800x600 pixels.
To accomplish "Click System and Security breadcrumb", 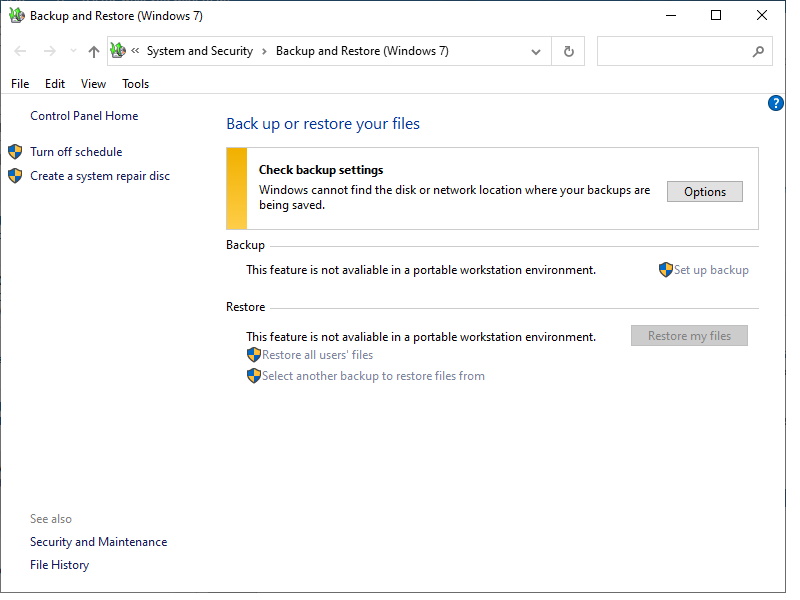I will pos(200,52).
